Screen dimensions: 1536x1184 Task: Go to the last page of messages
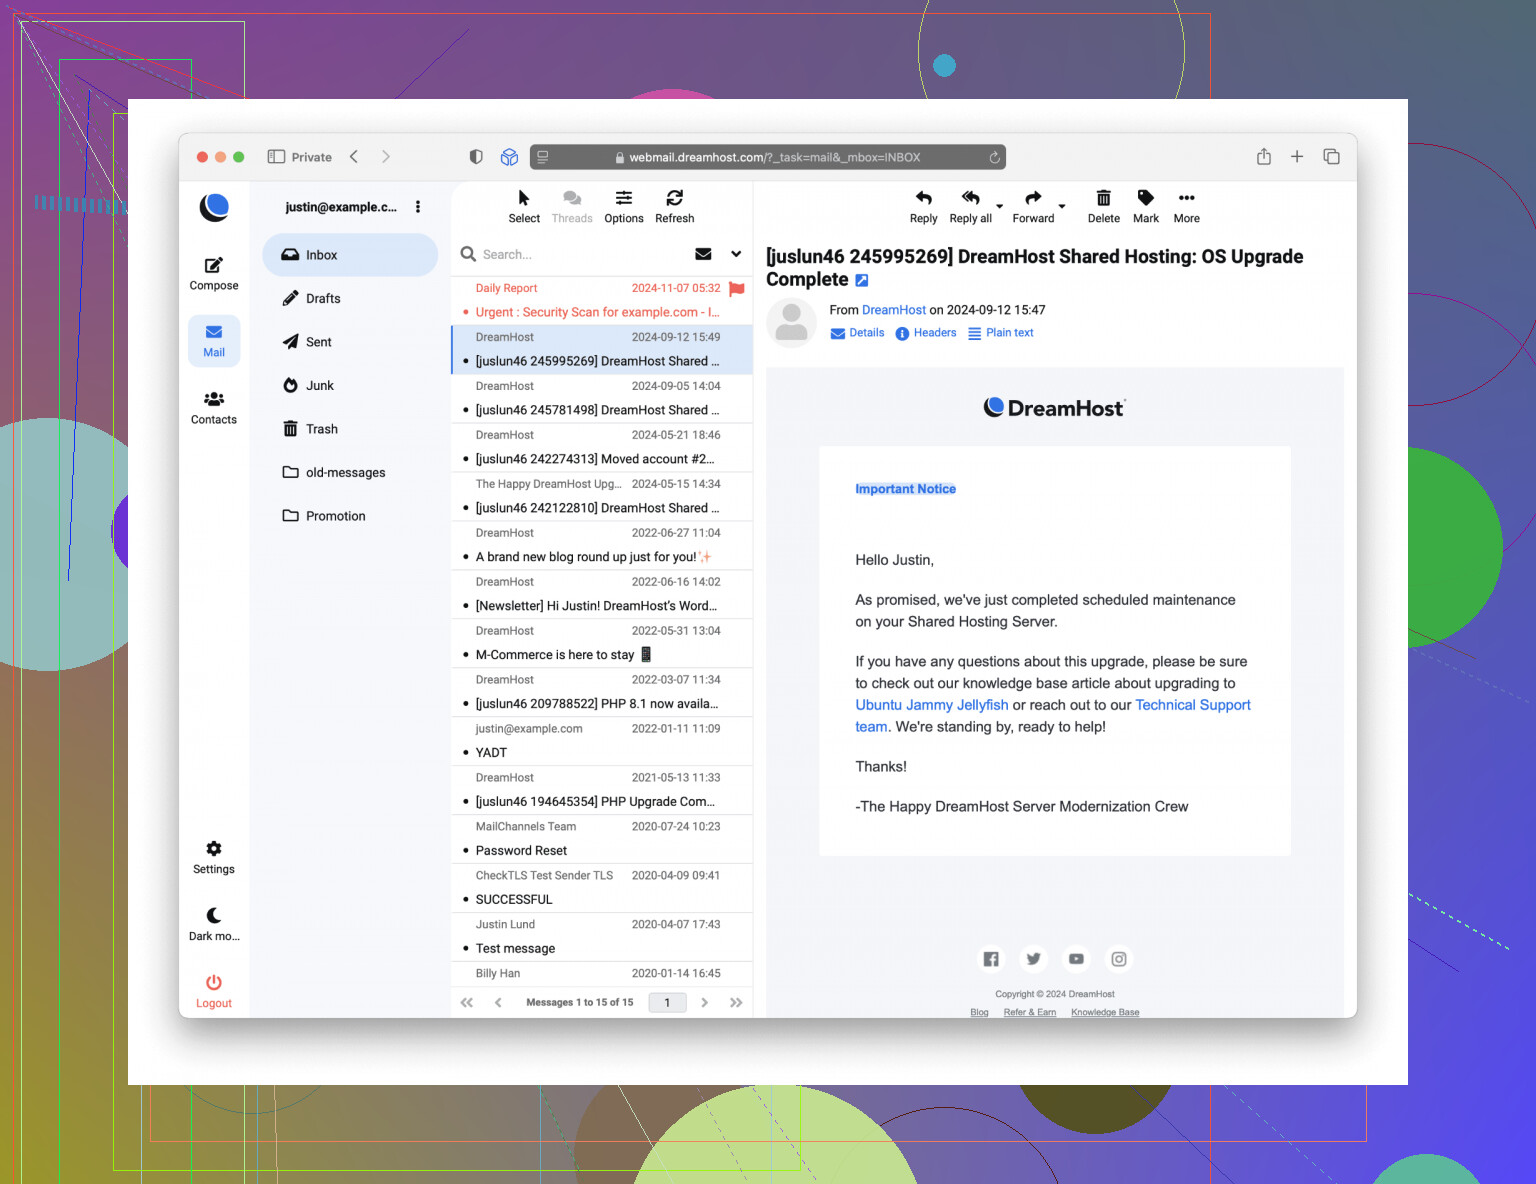point(736,1002)
